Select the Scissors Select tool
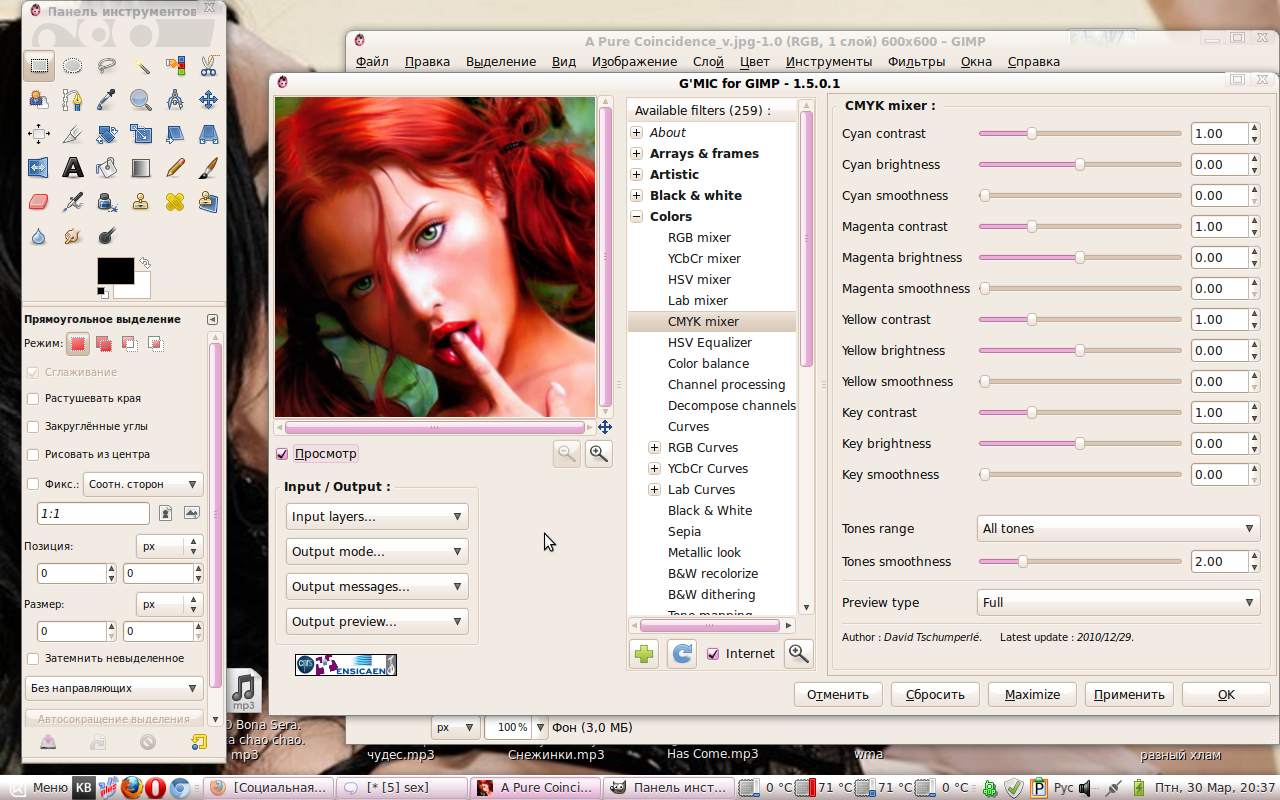This screenshot has width=1280, height=800. point(208,66)
